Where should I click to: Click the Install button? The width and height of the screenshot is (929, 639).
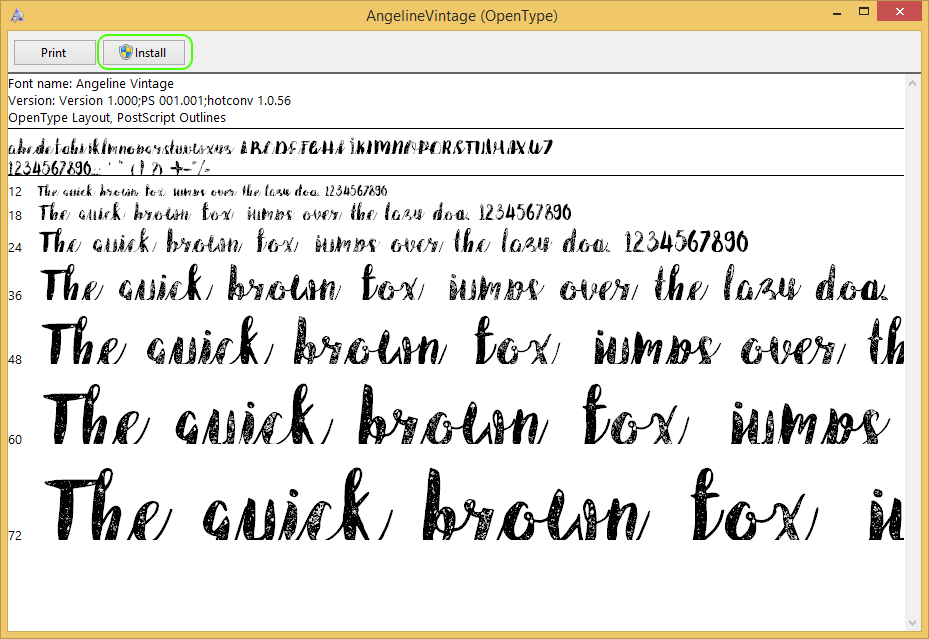point(145,53)
